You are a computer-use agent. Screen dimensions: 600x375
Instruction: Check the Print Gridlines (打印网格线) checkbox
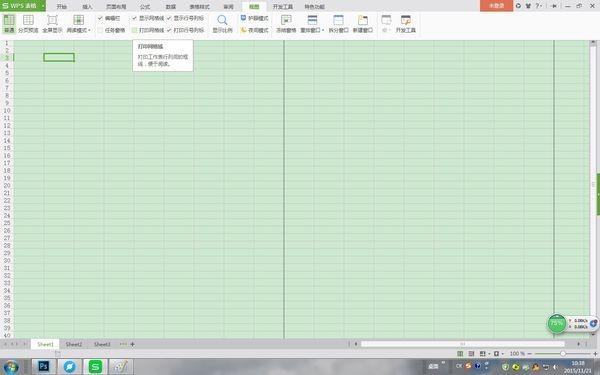134,30
